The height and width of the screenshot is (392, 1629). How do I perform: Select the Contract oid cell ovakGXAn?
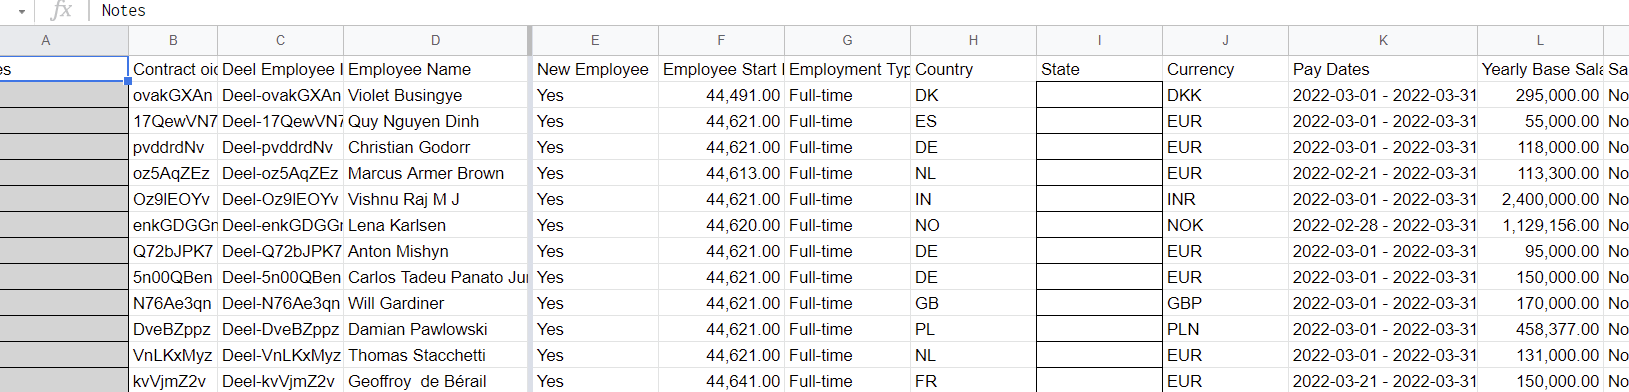pos(173,95)
